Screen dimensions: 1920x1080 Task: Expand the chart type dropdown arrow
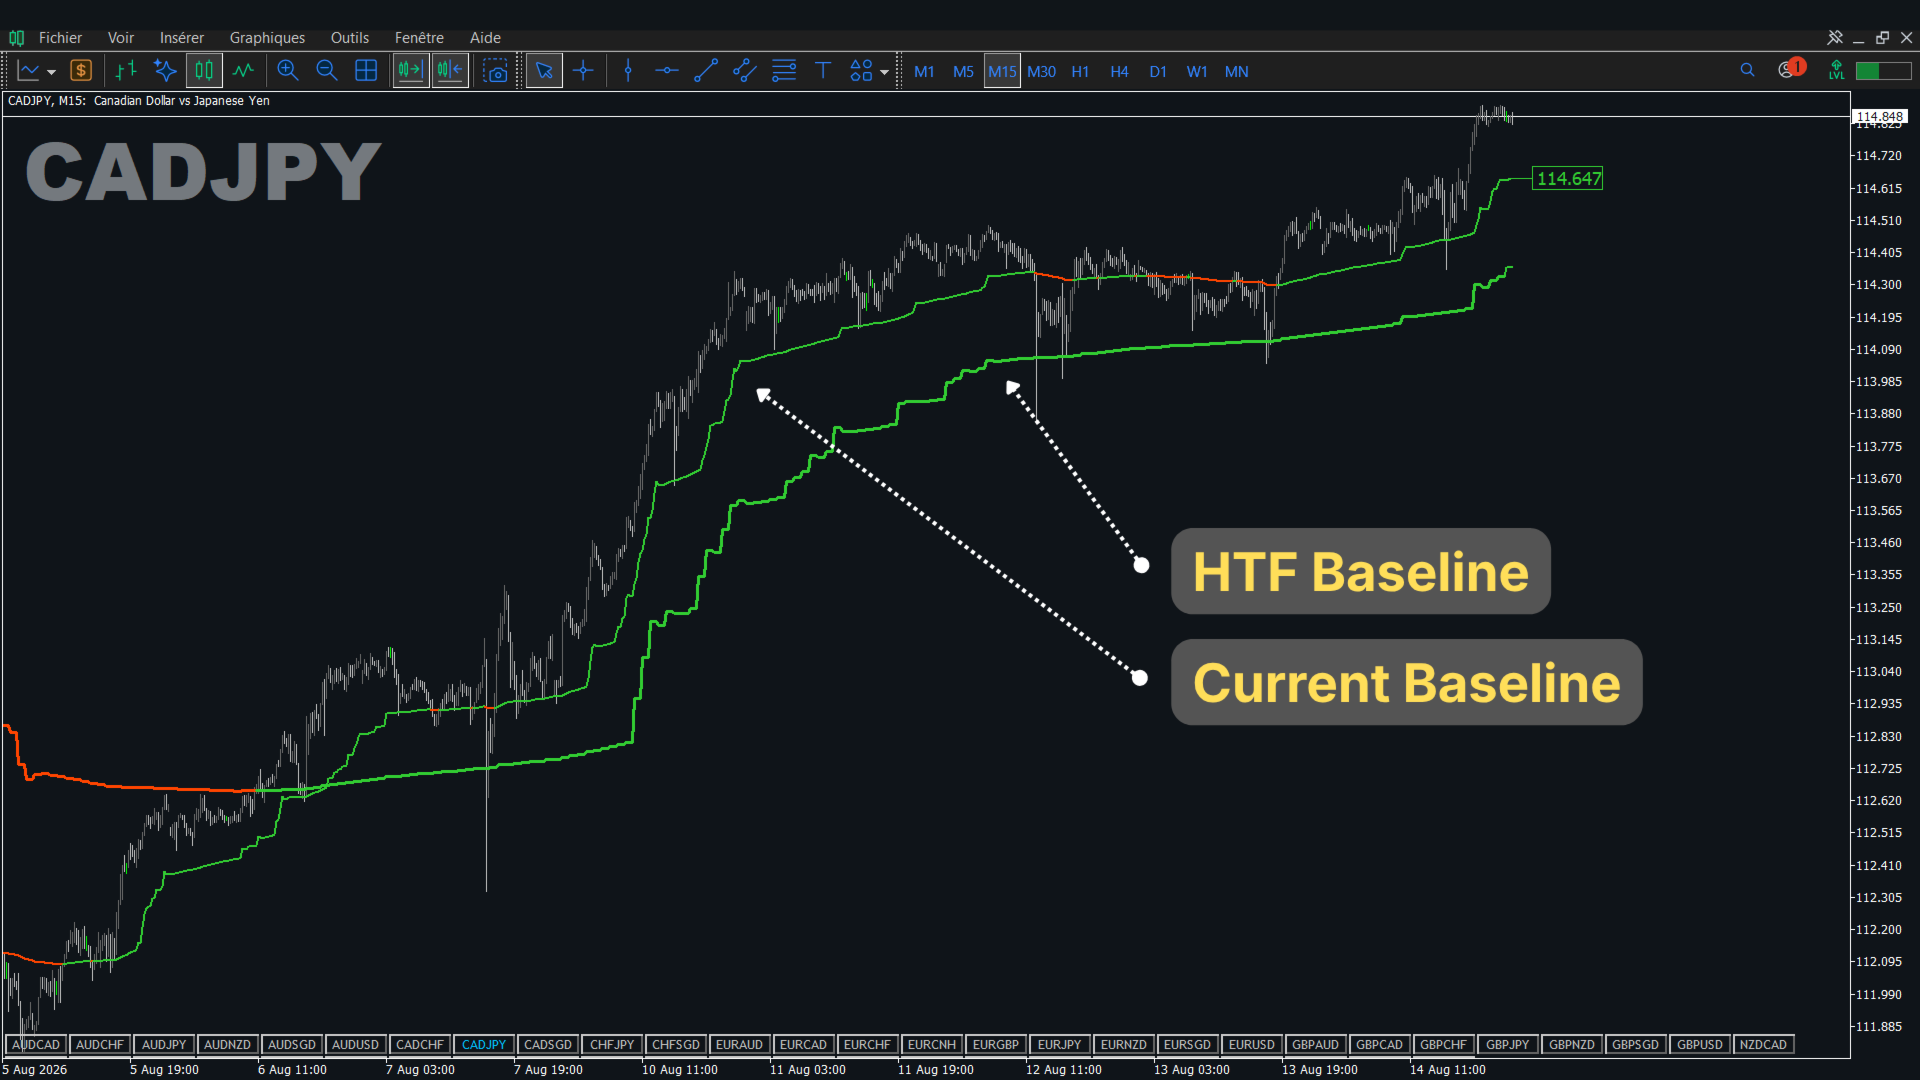(x=51, y=72)
